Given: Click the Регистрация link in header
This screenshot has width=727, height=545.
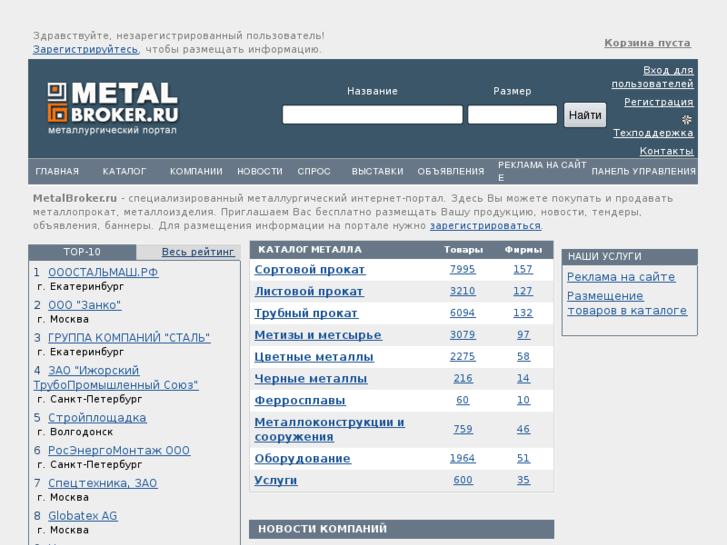Looking at the screenshot, I should pos(658,102).
